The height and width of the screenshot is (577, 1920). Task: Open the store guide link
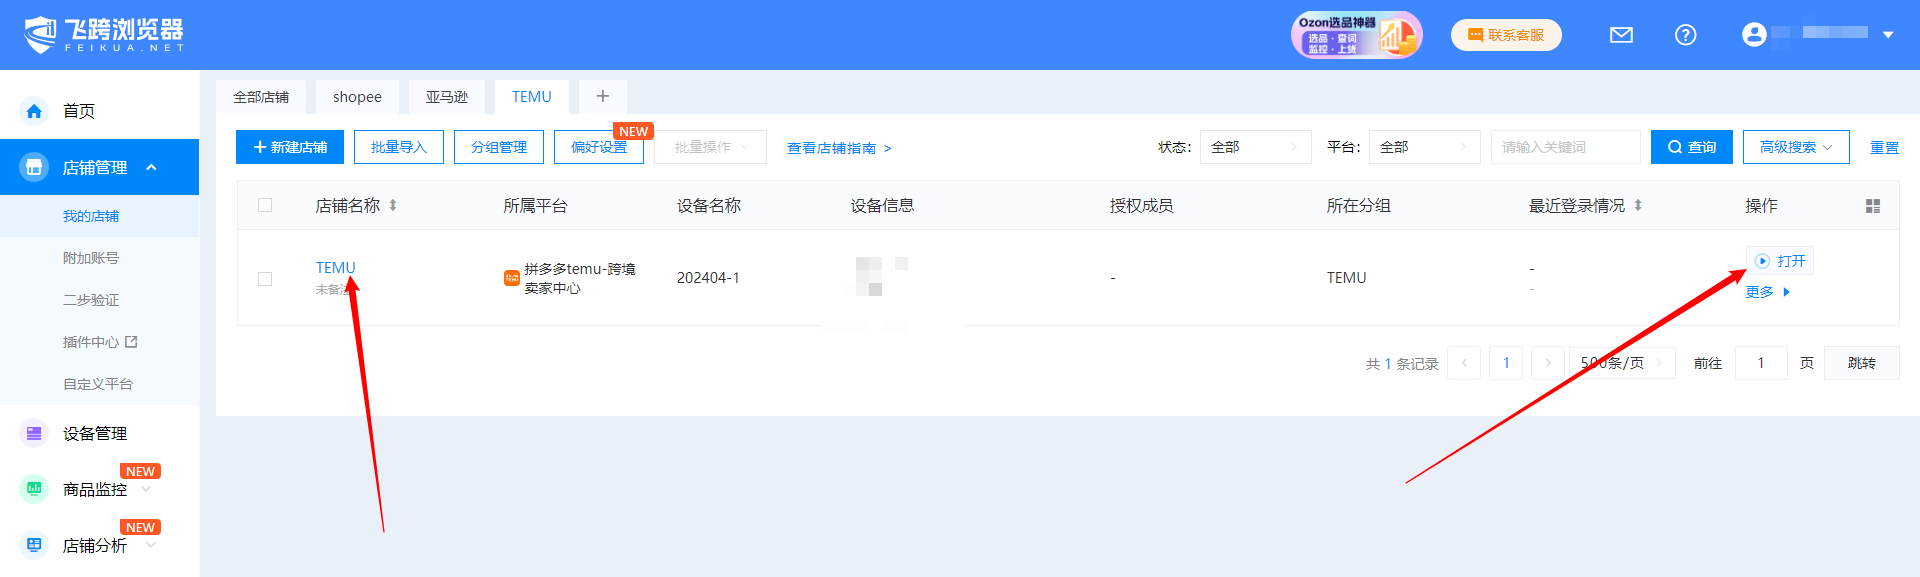(x=838, y=148)
